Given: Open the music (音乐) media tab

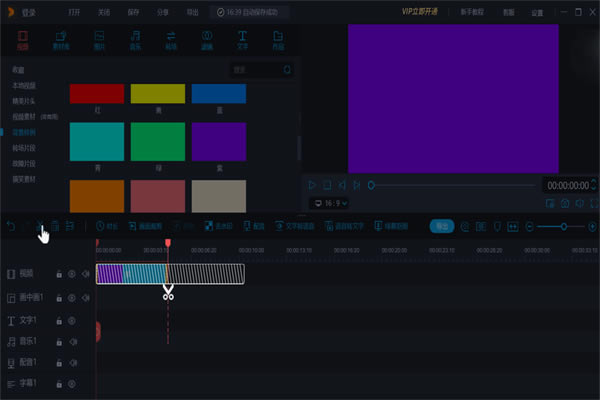Looking at the screenshot, I should coord(134,41).
